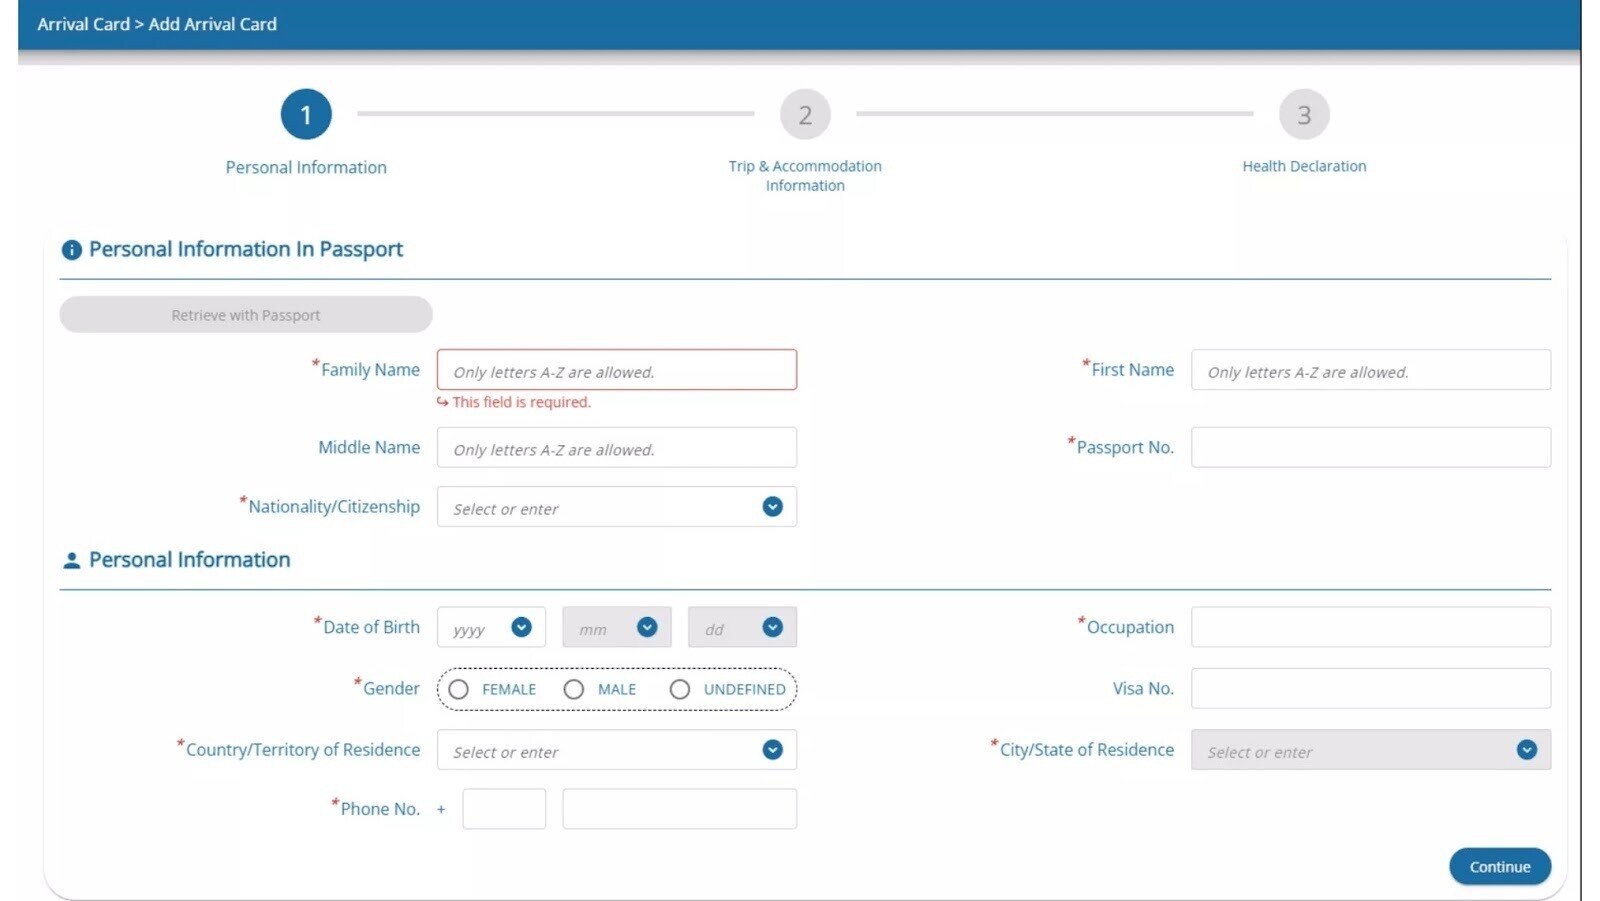This screenshot has width=1600, height=901.
Task: Click the person icon next to Personal Information
Action: point(70,560)
